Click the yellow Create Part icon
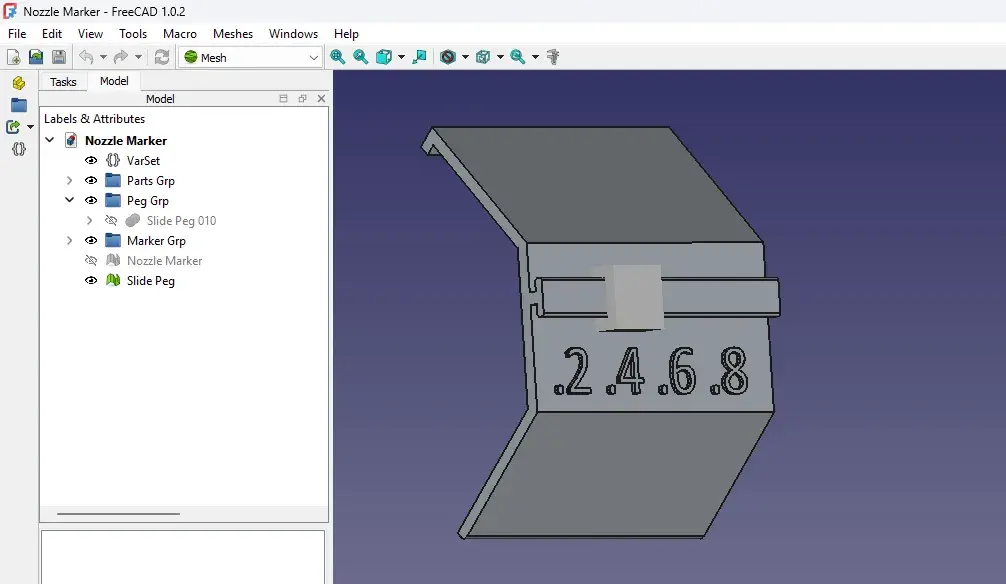Image resolution: width=1006 pixels, height=584 pixels. tap(19, 83)
